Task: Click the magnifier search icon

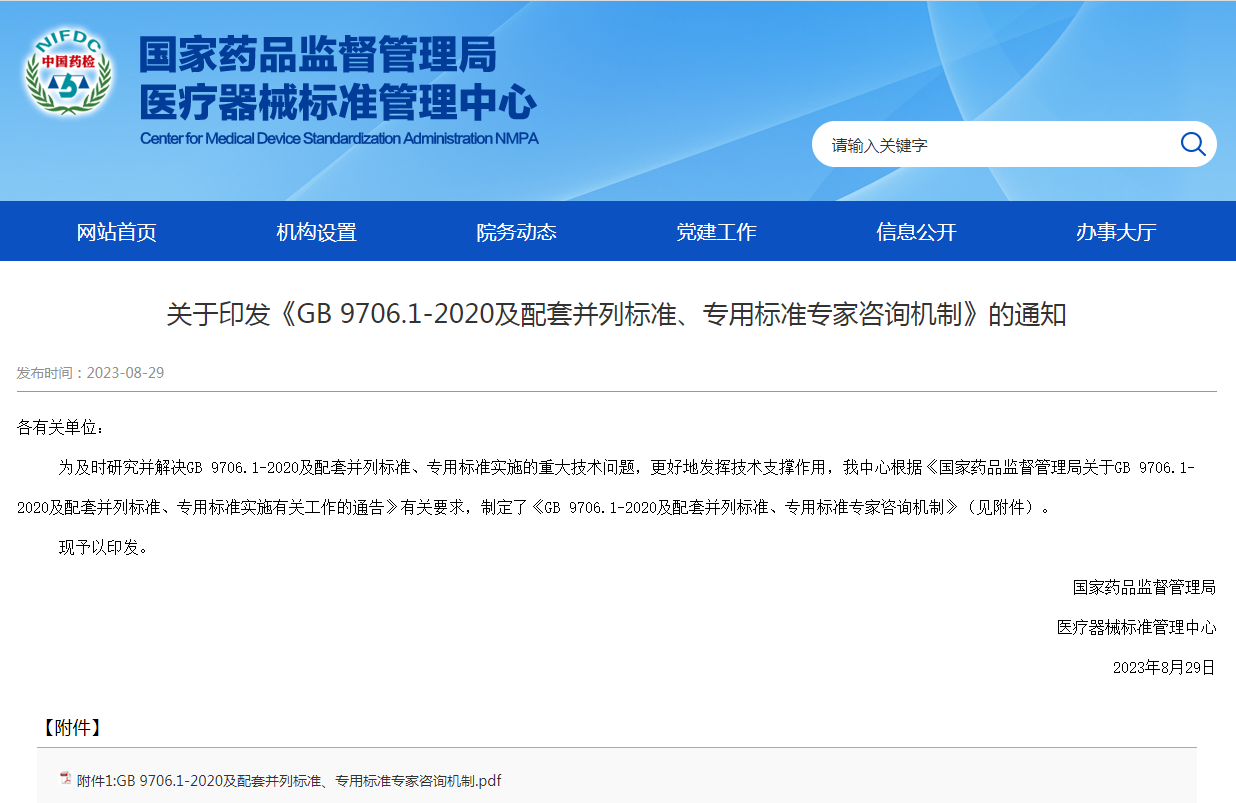Action: (1192, 144)
